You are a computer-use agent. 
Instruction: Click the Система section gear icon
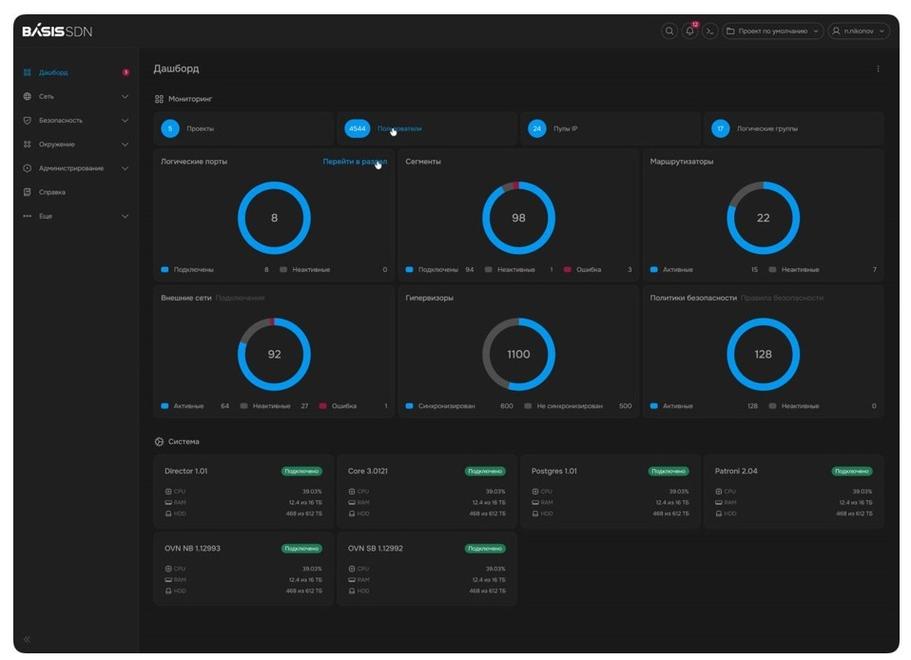click(x=159, y=442)
